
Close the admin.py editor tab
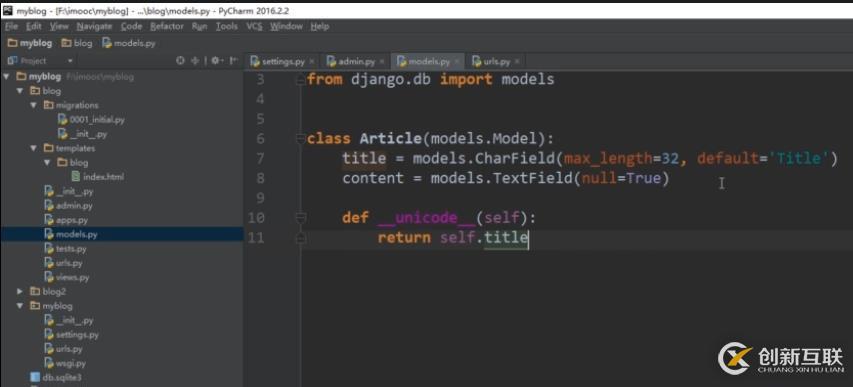click(x=382, y=62)
